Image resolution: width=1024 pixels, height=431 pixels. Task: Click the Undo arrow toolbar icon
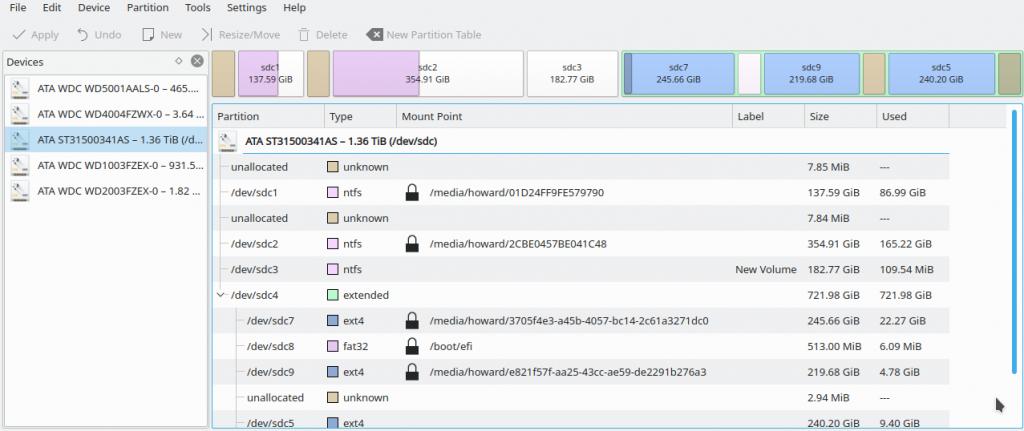pos(82,35)
